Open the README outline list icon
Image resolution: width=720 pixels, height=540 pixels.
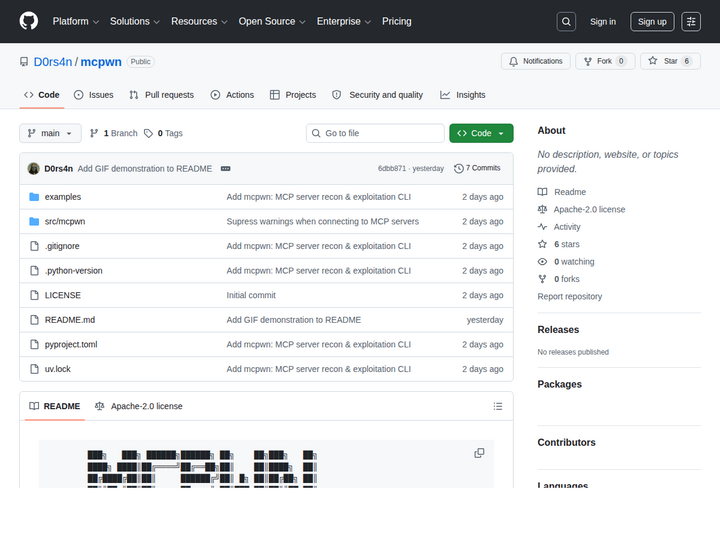498,406
